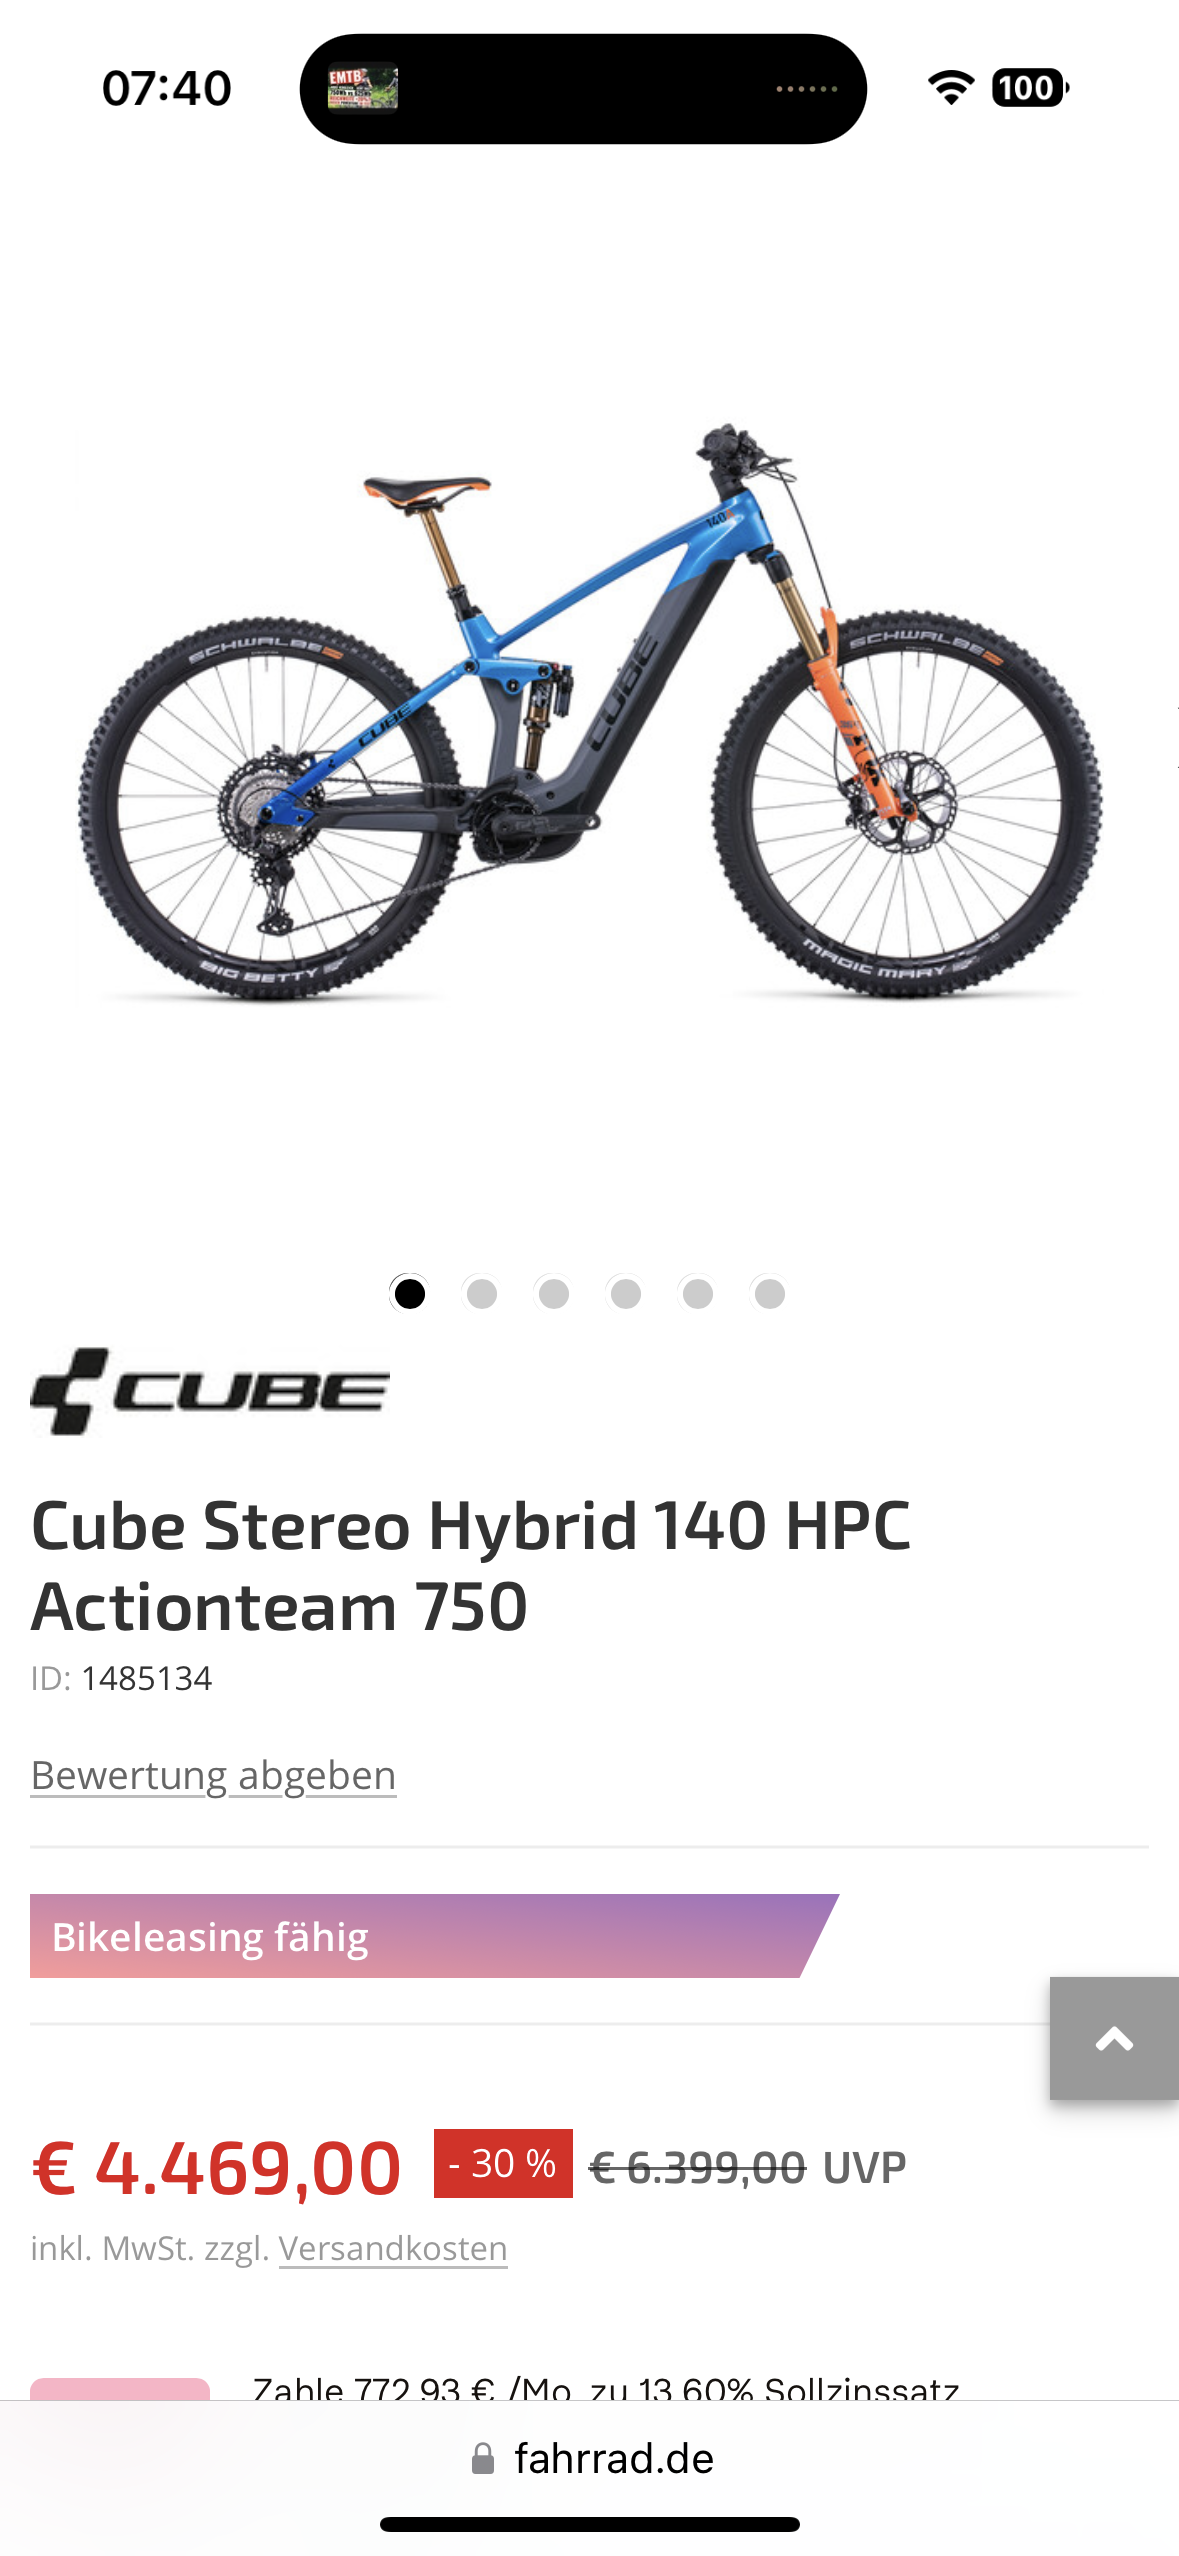
Task: Jump to the fourth carousel image dot
Action: (x=626, y=1293)
